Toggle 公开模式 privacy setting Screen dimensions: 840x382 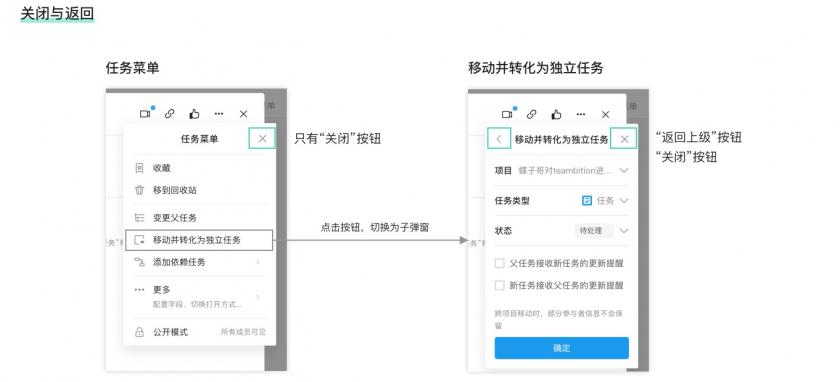[x=199, y=332]
